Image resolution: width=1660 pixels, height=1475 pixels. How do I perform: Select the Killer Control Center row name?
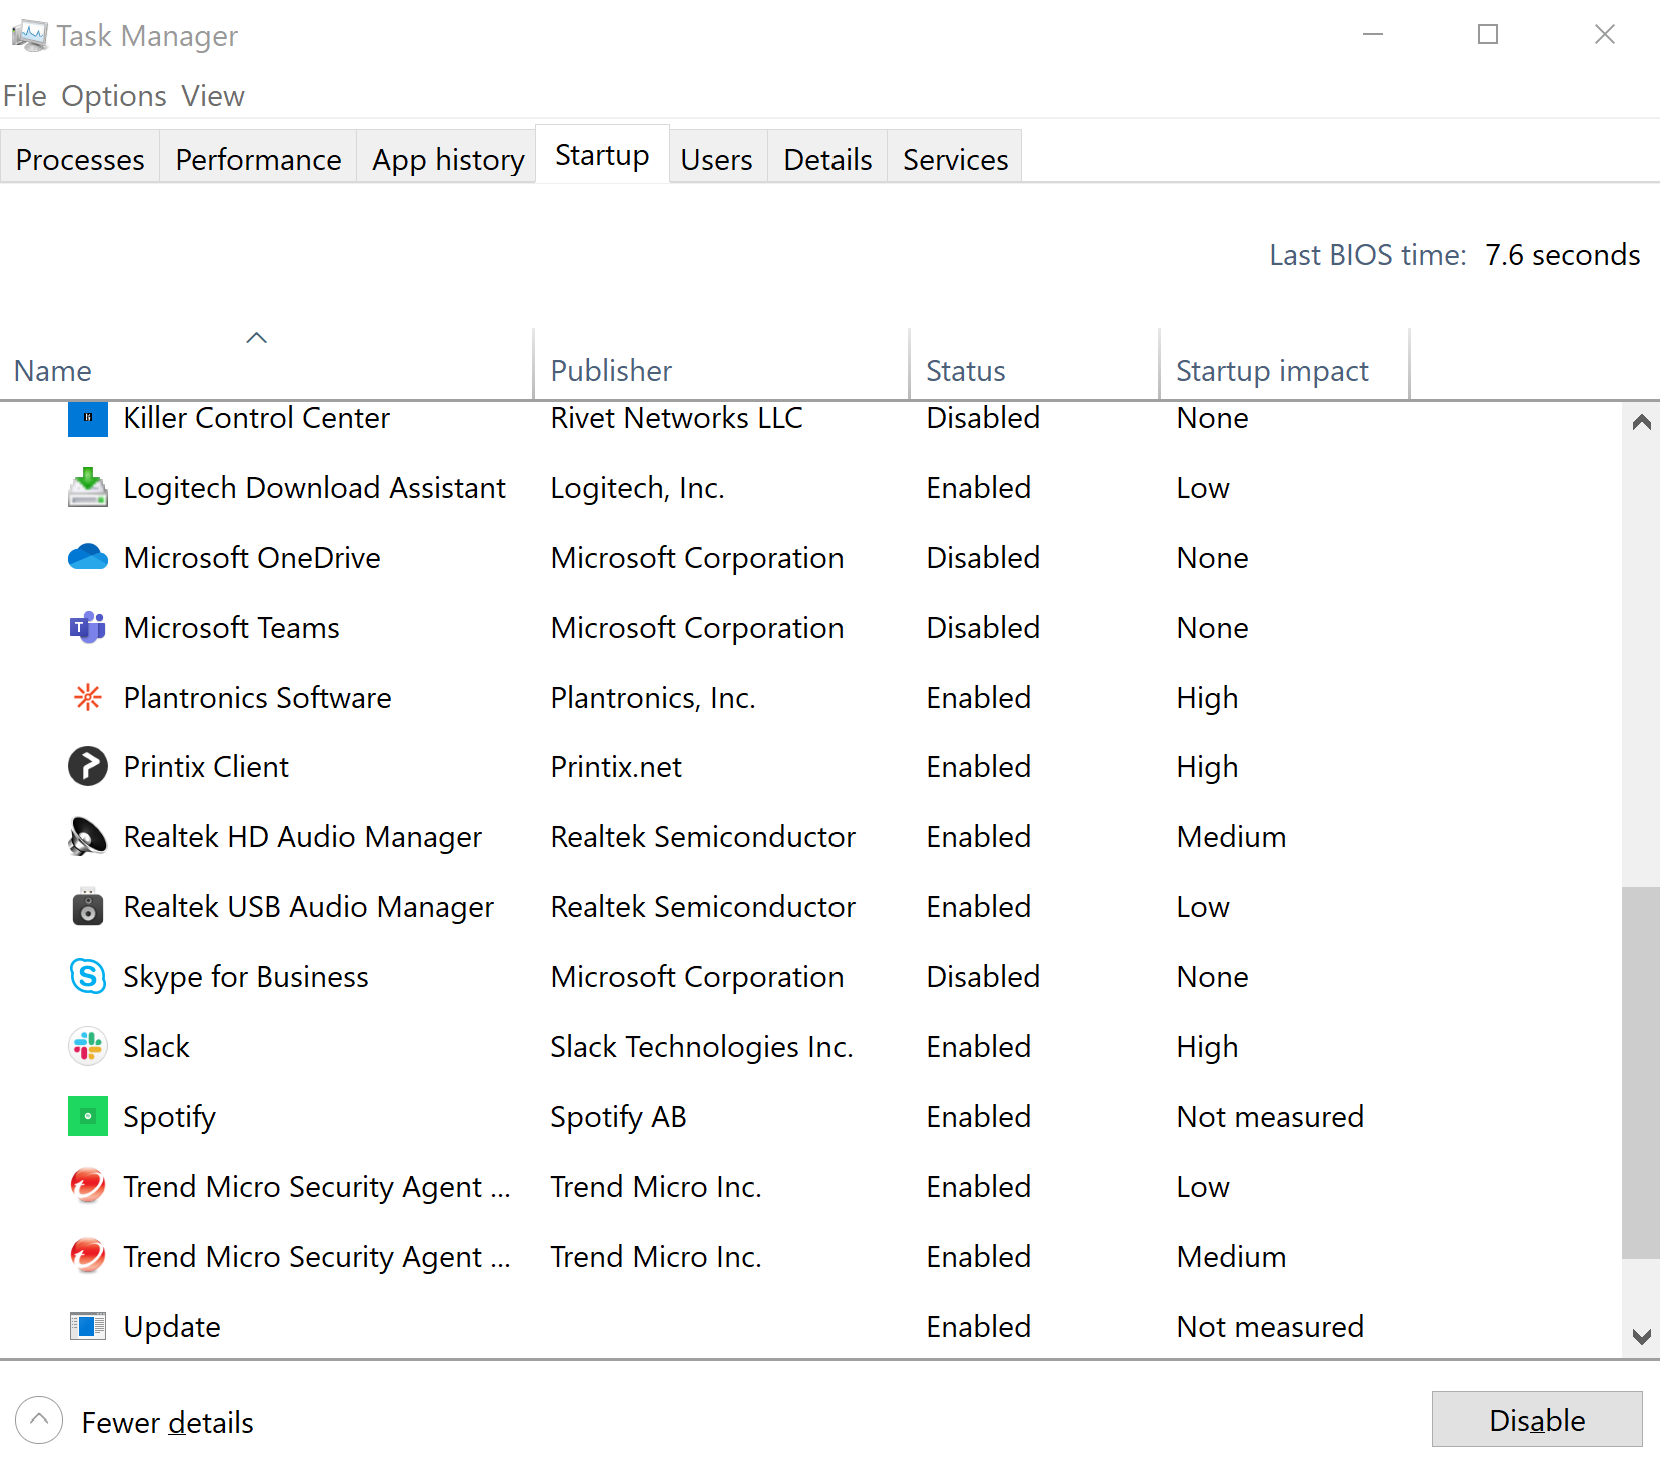click(x=256, y=418)
